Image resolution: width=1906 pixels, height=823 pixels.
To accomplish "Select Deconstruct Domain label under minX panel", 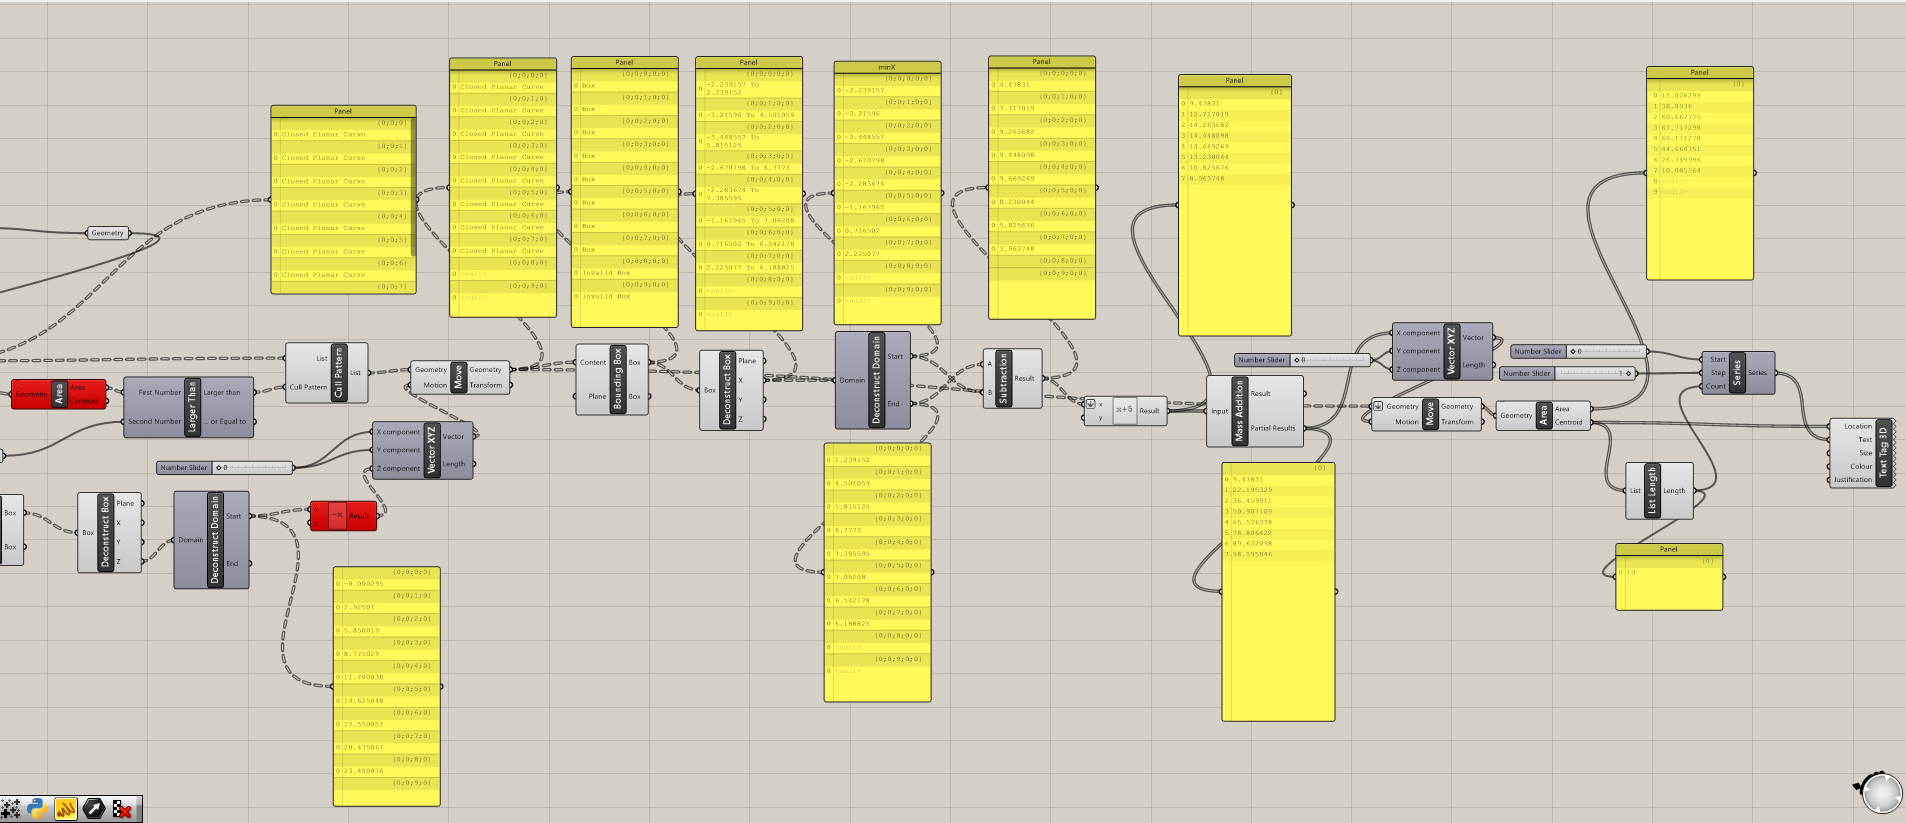I will pos(876,380).
